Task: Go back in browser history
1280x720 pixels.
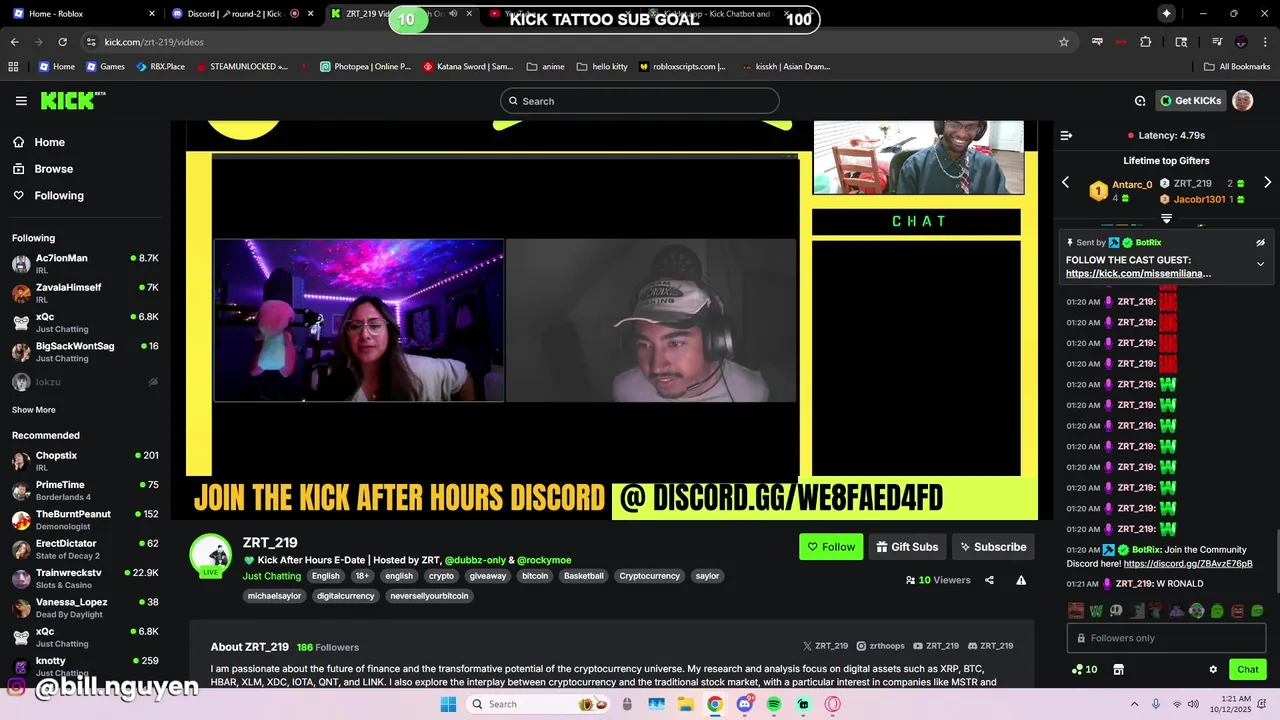Action: coord(14,42)
